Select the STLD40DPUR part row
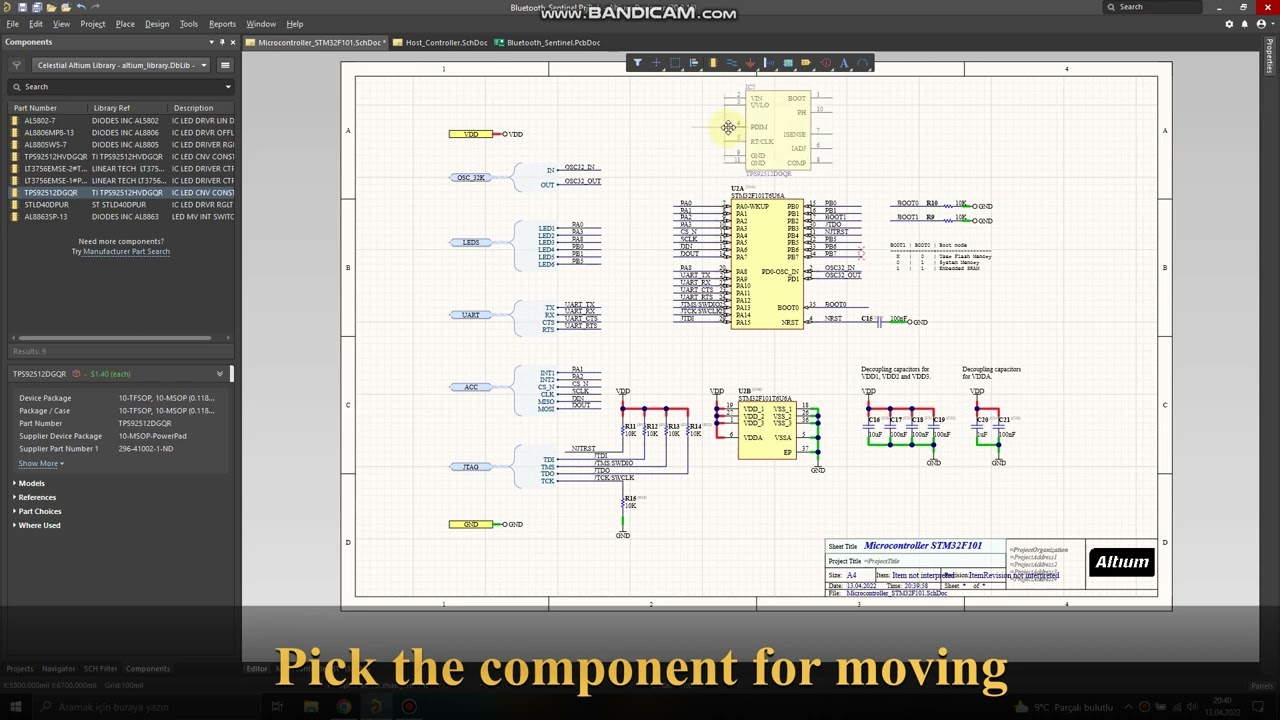Viewport: 1280px width, 720px height. click(x=122, y=205)
